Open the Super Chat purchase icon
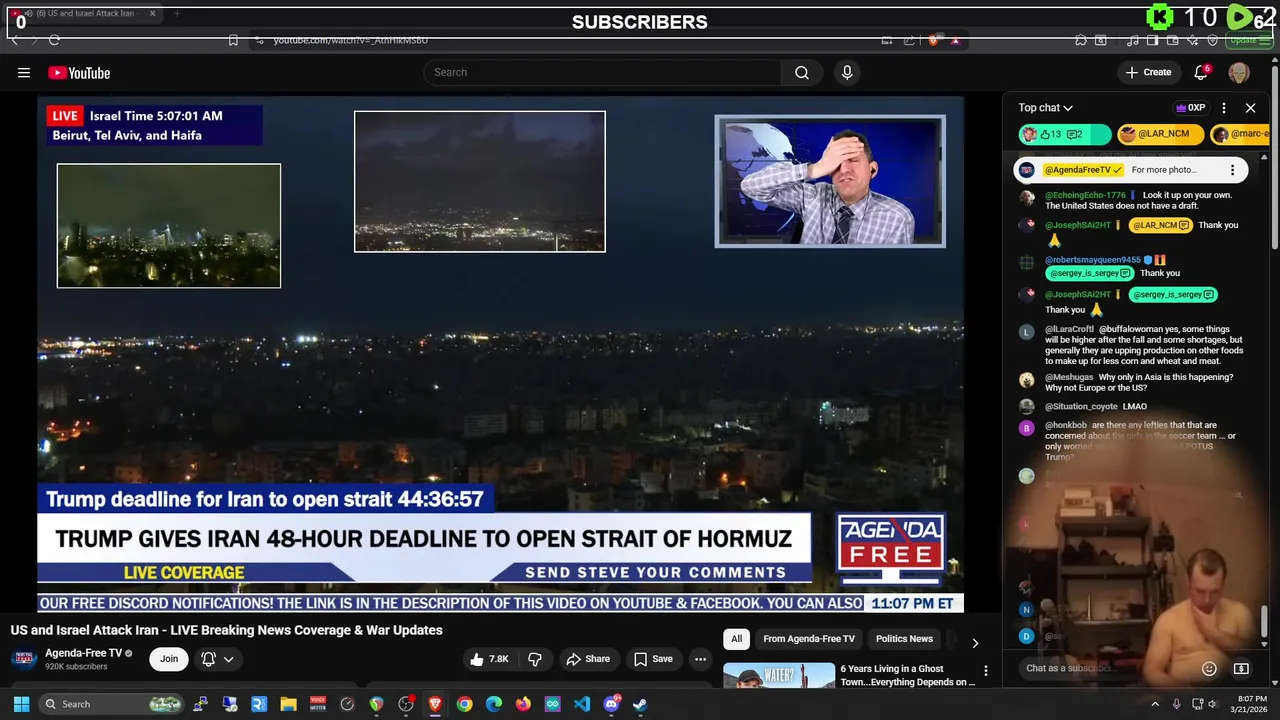 tap(1241, 668)
